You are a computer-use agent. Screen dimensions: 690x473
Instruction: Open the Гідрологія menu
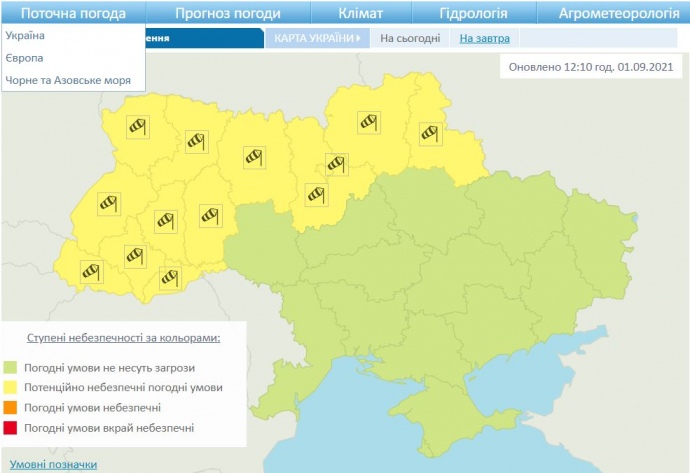pyautogui.click(x=473, y=13)
